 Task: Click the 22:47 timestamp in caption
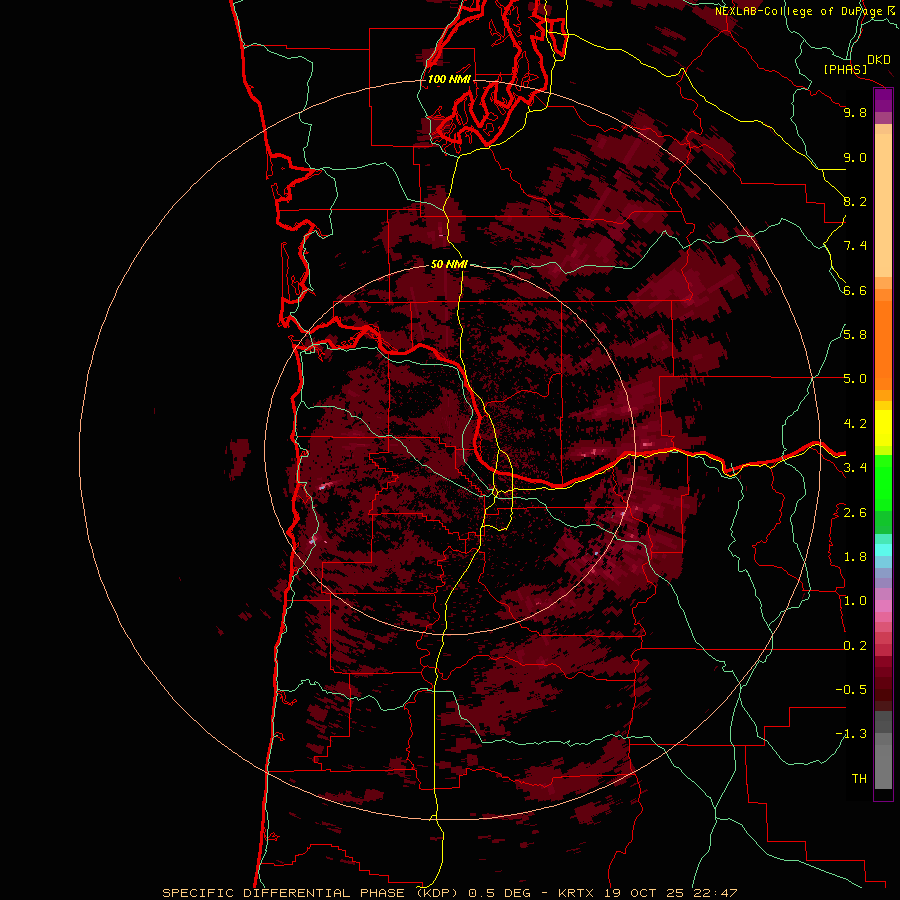click(x=713, y=893)
